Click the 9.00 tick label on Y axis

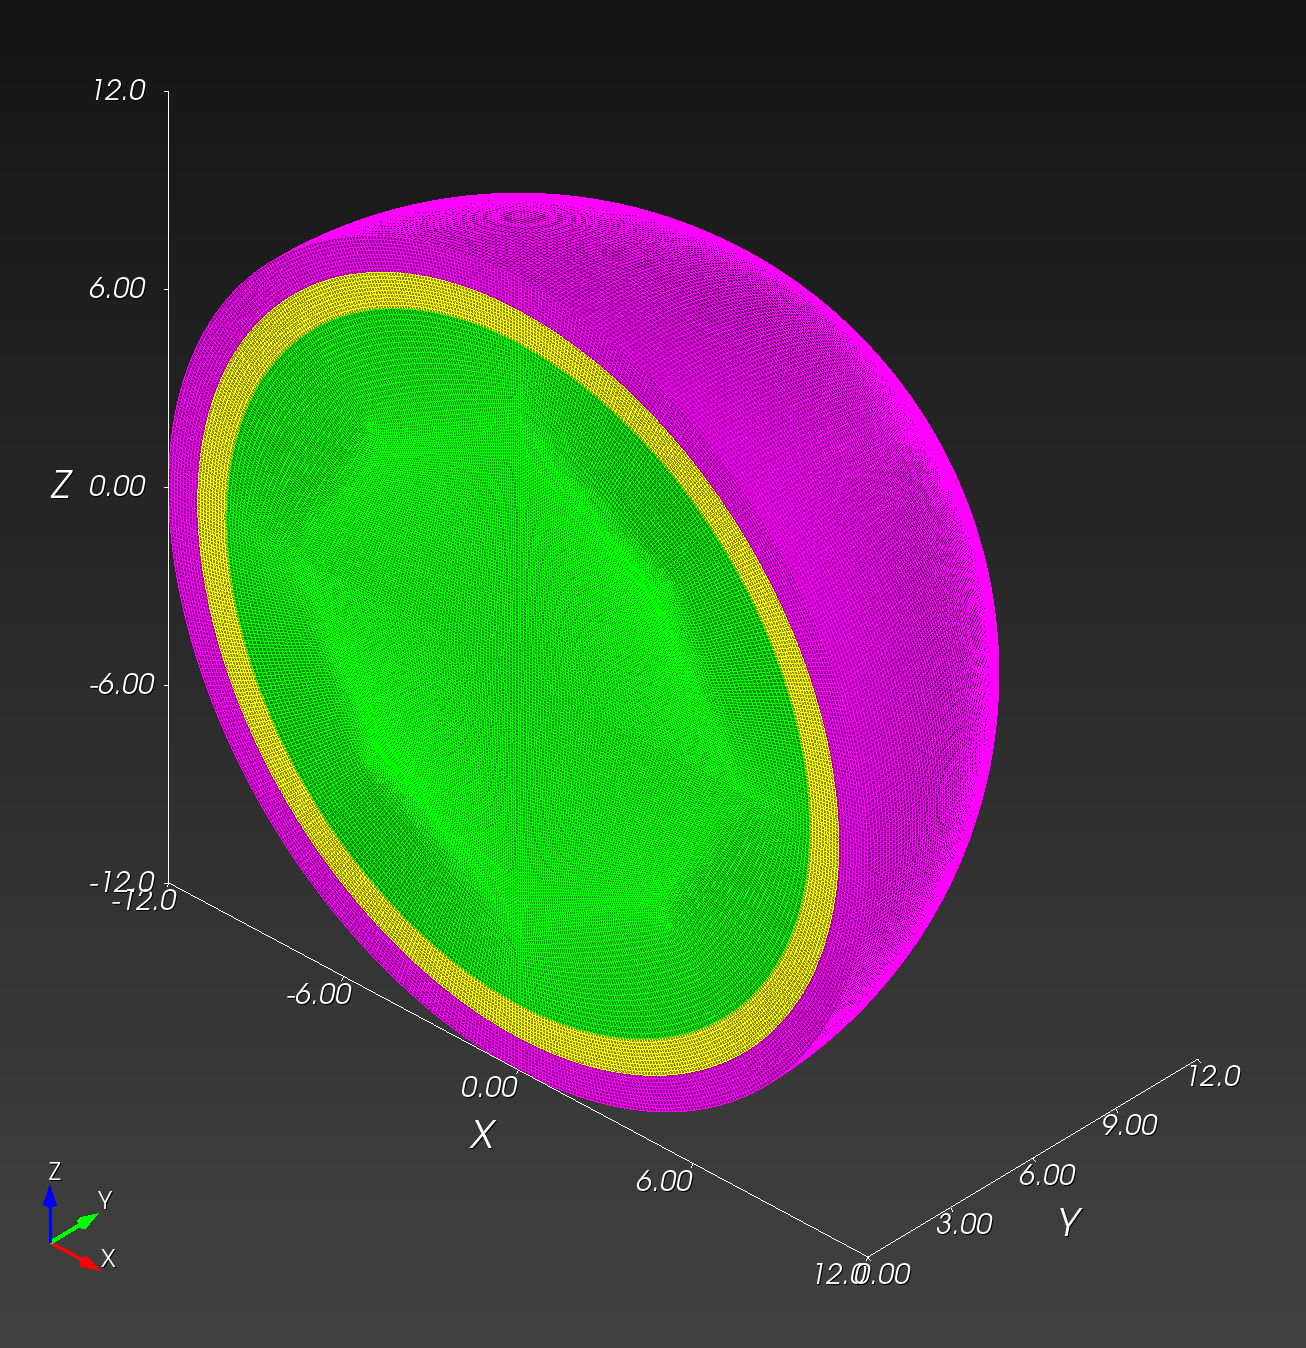[x=1129, y=1126]
